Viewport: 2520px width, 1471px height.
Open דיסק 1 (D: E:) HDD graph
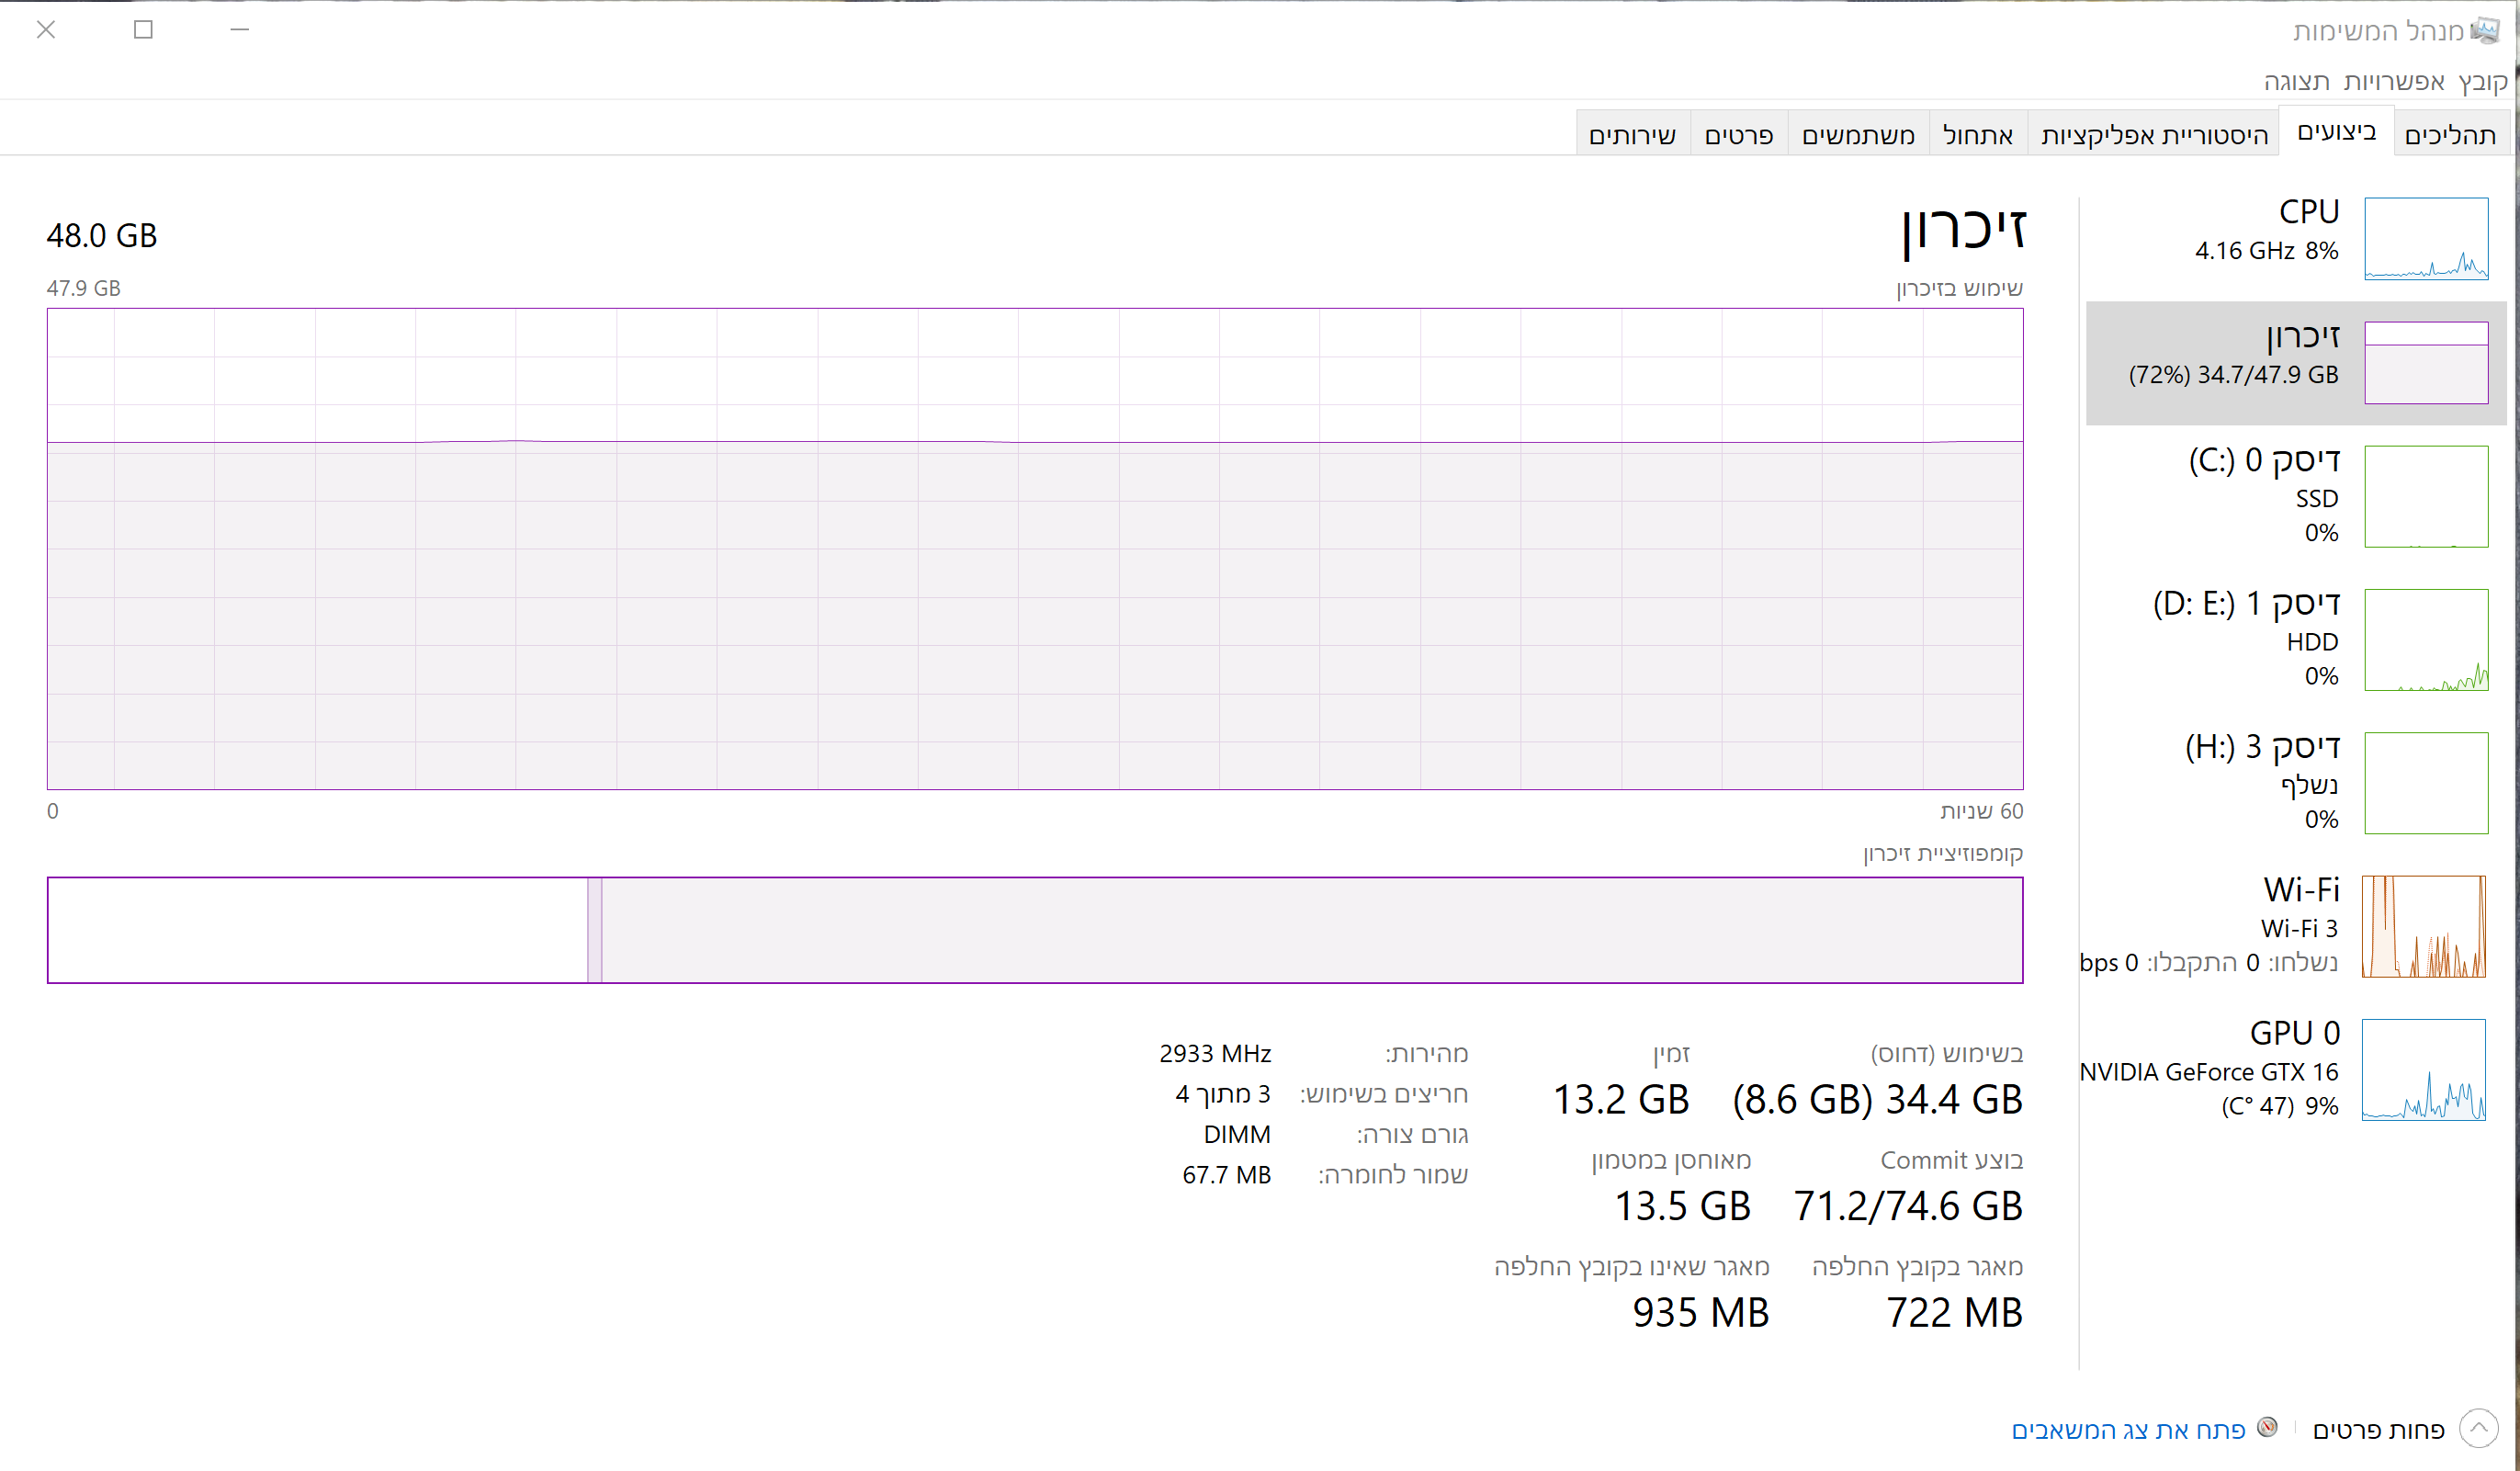(2425, 639)
